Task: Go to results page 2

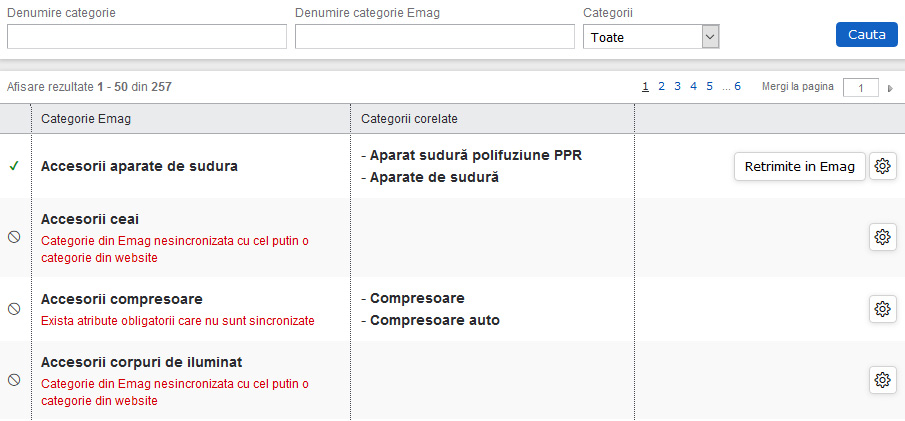Action: 662,87
